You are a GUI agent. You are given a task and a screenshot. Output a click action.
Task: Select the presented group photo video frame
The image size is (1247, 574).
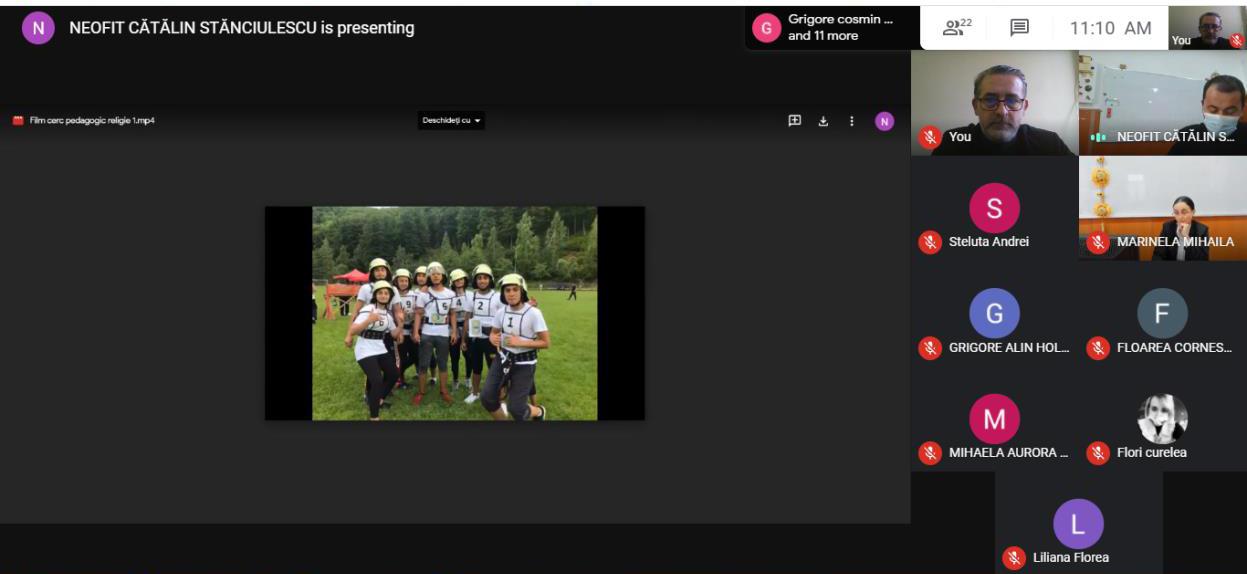coord(454,313)
